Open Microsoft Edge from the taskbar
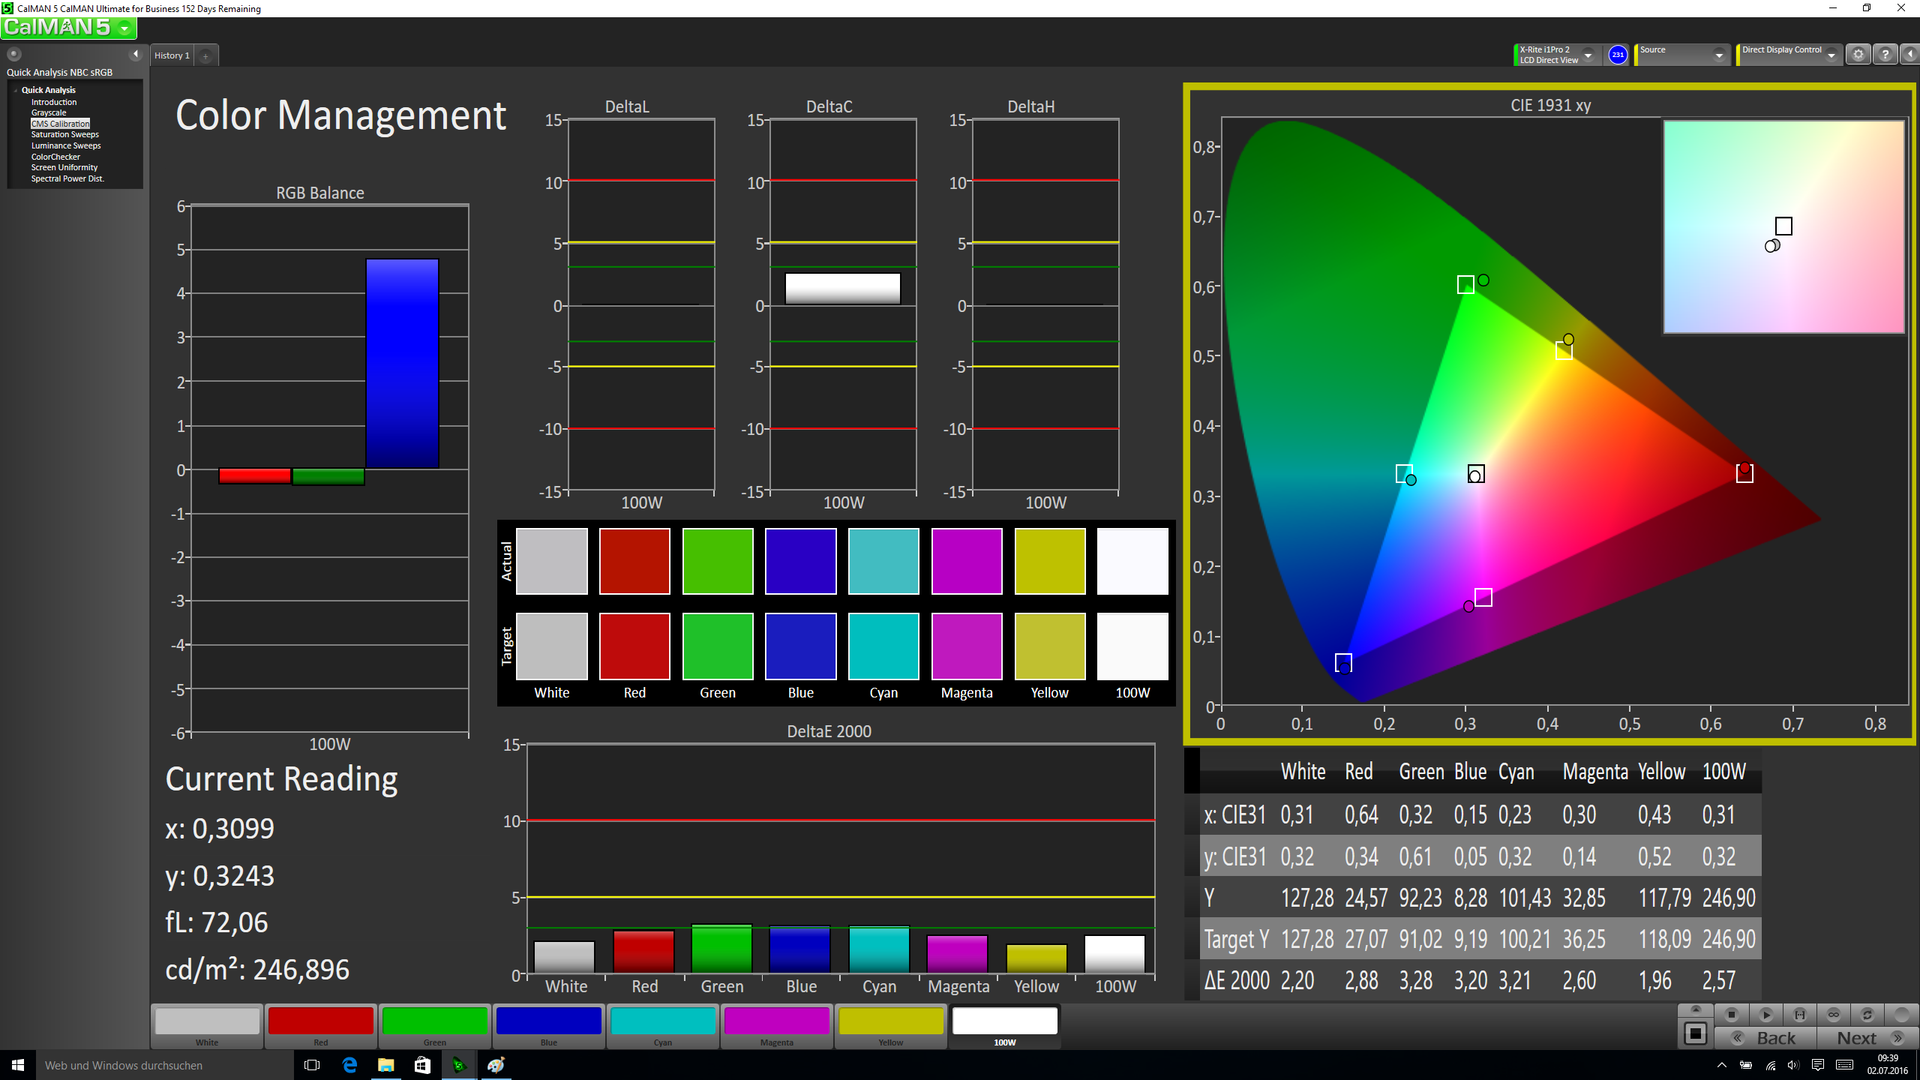The image size is (1920, 1080). [349, 1065]
